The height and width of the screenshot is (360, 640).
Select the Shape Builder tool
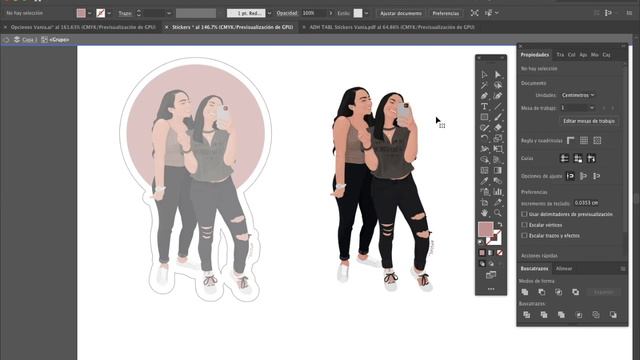(x=484, y=160)
